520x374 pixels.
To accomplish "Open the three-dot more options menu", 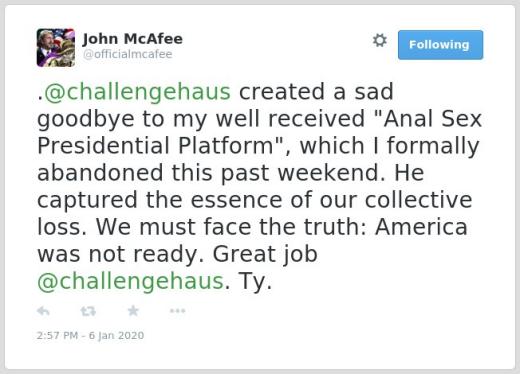I will click(177, 311).
